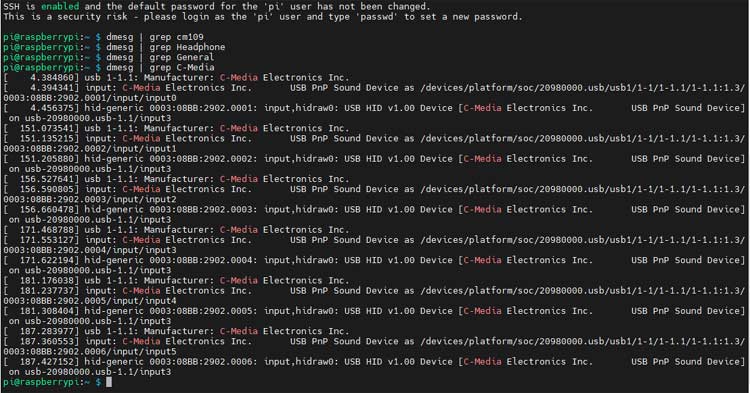Screen dimensions: 750x393
Task: Click the 156.527641 usb 1-1.1 line
Action: pyautogui.click(x=176, y=179)
